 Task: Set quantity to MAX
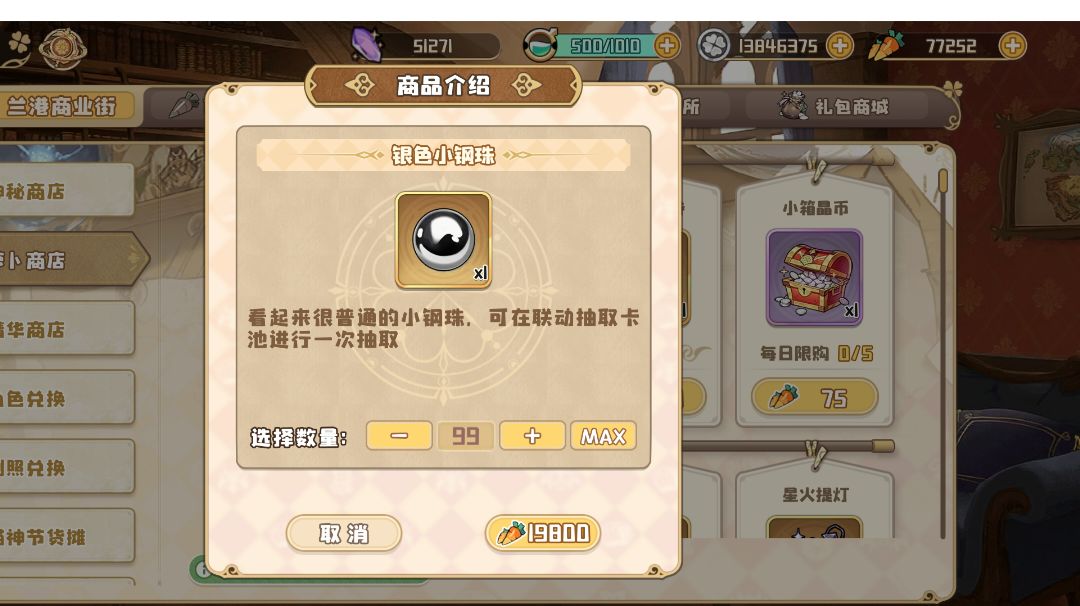[x=603, y=436]
